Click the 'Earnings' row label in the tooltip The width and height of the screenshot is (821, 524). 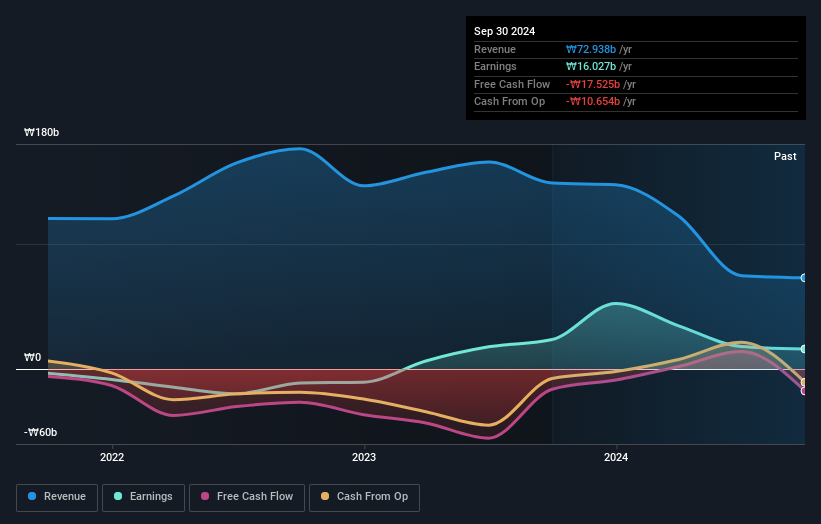coord(495,66)
